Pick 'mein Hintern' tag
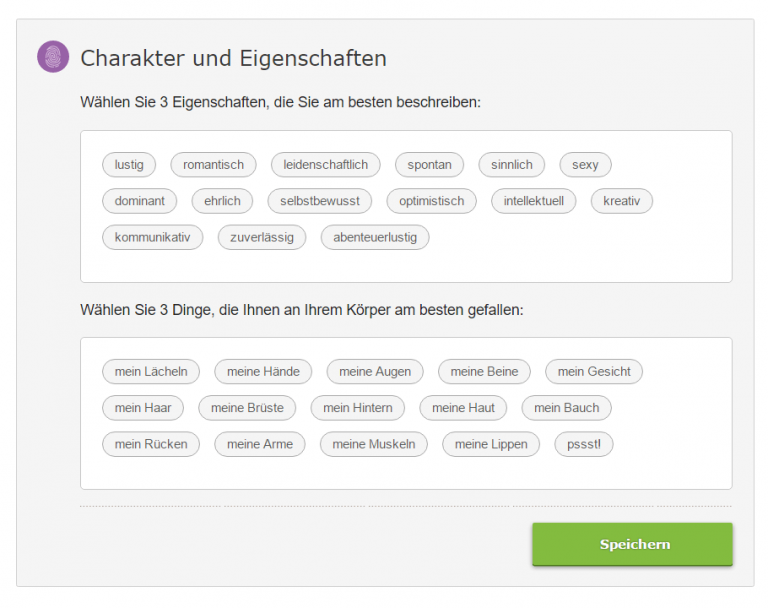The width and height of the screenshot is (768, 608). [358, 408]
